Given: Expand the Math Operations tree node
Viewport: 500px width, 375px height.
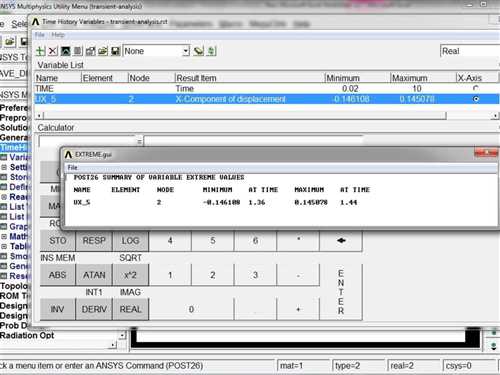Looking at the screenshot, I should pyautogui.click(x=4, y=236).
